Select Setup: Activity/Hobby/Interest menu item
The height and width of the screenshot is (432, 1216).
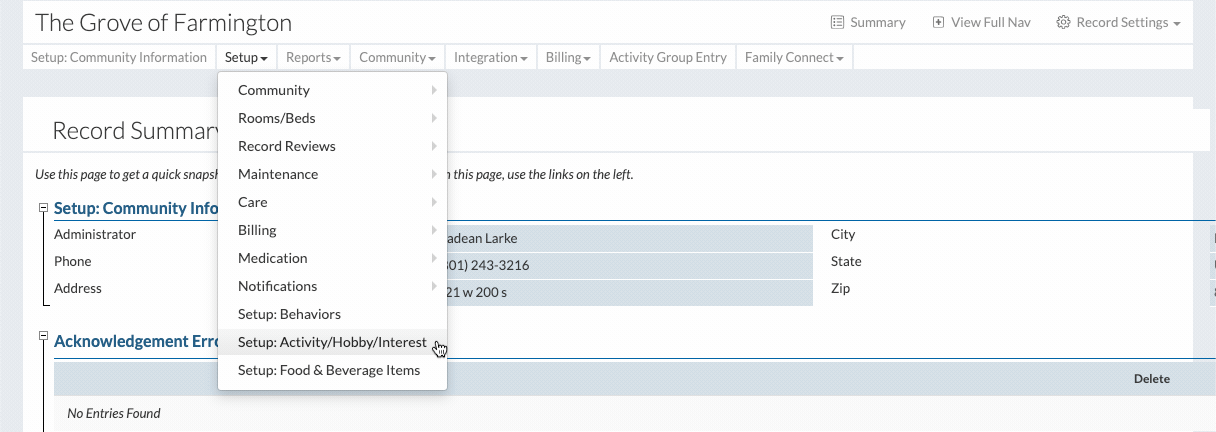[332, 343]
